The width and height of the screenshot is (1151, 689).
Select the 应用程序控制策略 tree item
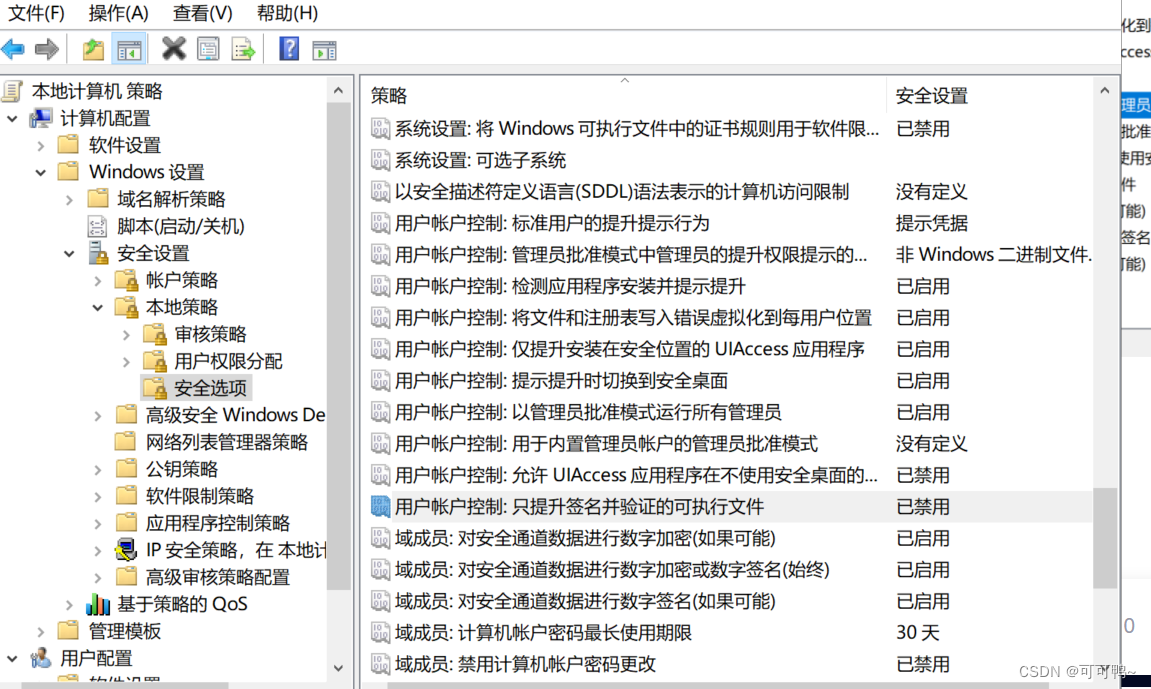click(x=218, y=523)
